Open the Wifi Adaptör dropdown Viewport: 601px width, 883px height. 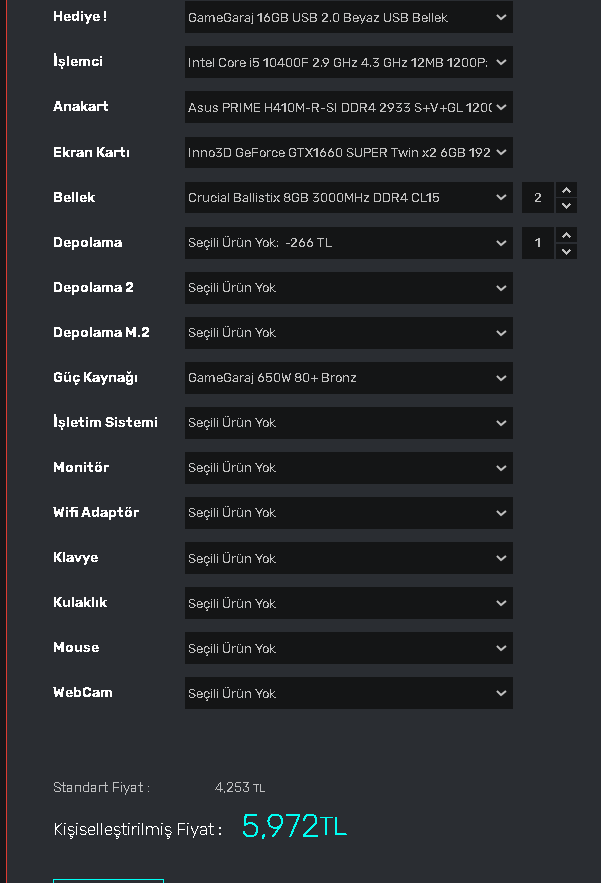[x=348, y=513]
